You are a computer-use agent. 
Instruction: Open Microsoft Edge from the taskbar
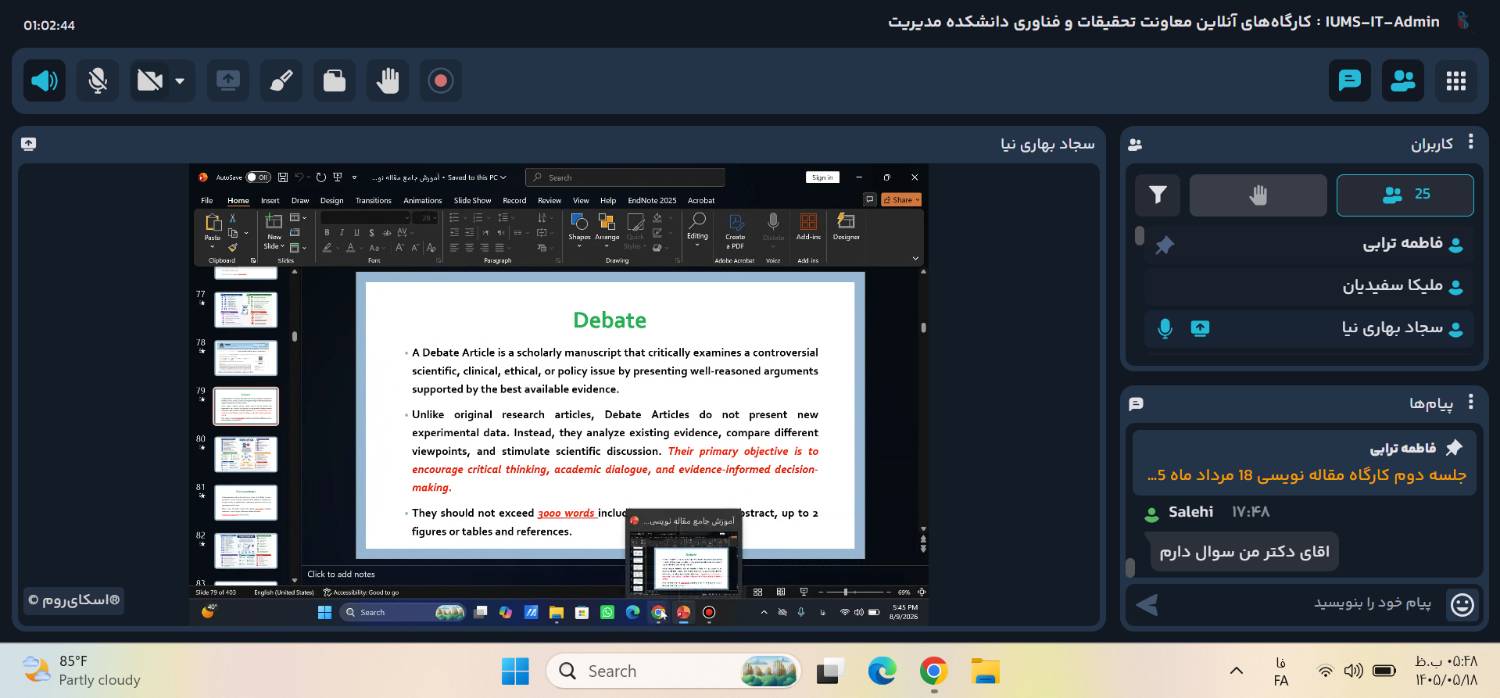[882, 671]
